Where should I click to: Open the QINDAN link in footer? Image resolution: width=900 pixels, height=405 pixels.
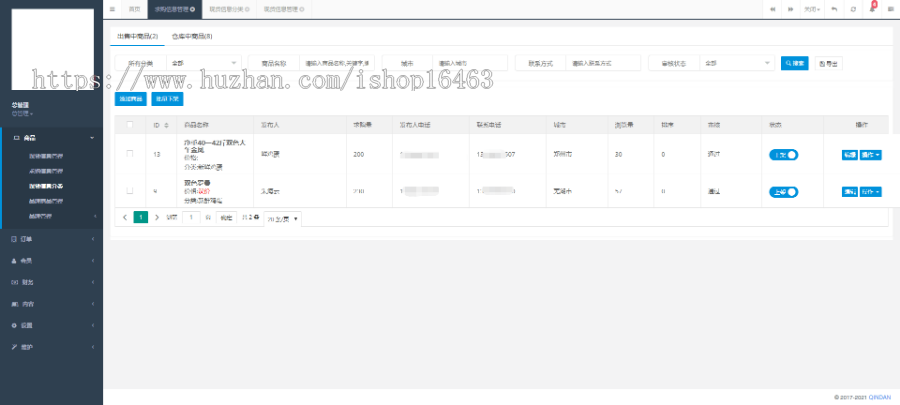click(879, 397)
